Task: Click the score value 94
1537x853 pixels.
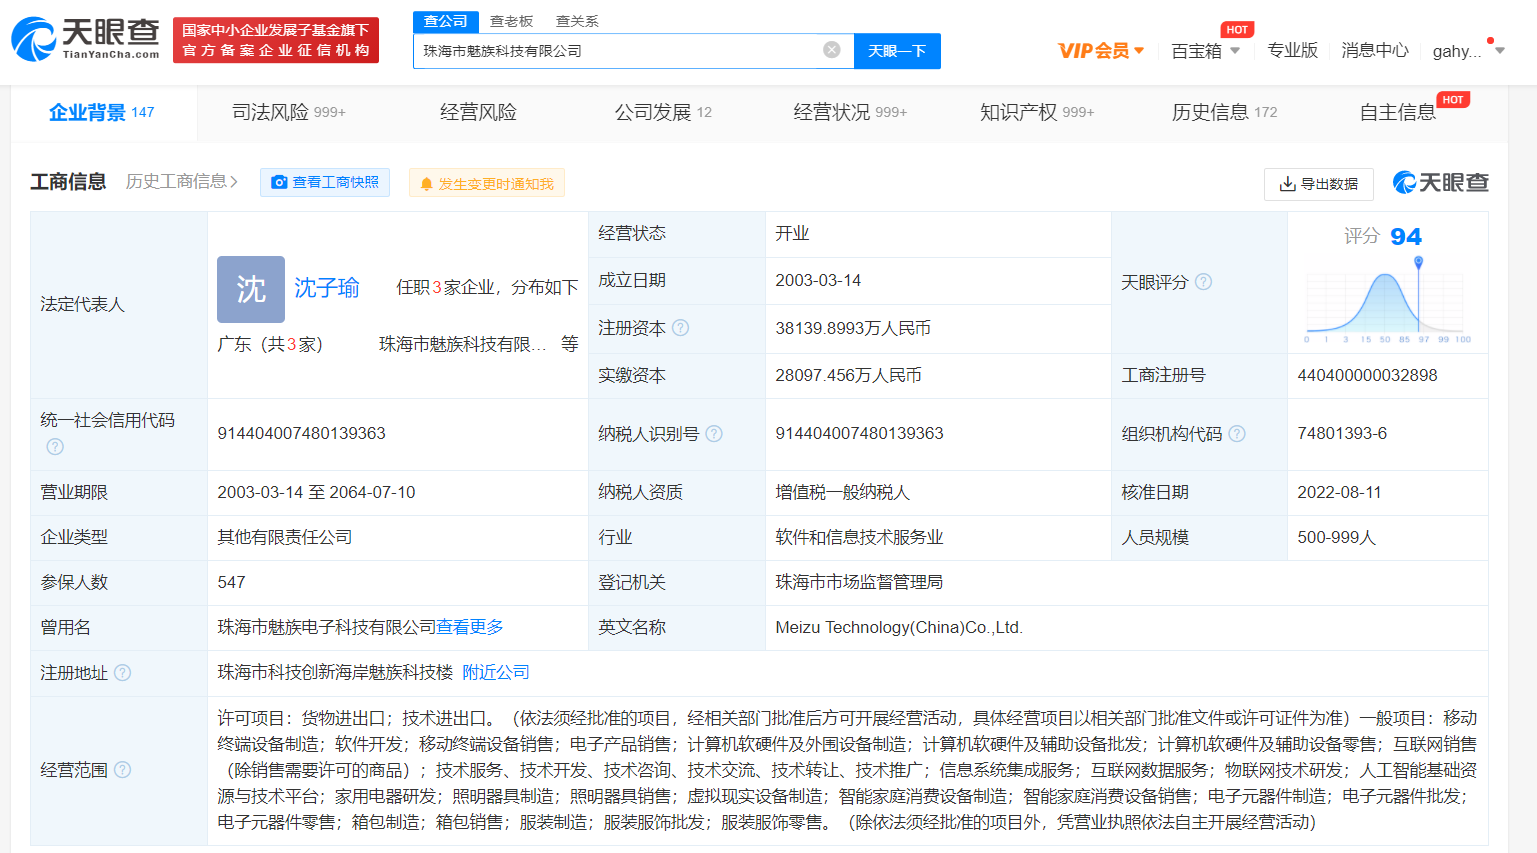Action: coord(1405,237)
